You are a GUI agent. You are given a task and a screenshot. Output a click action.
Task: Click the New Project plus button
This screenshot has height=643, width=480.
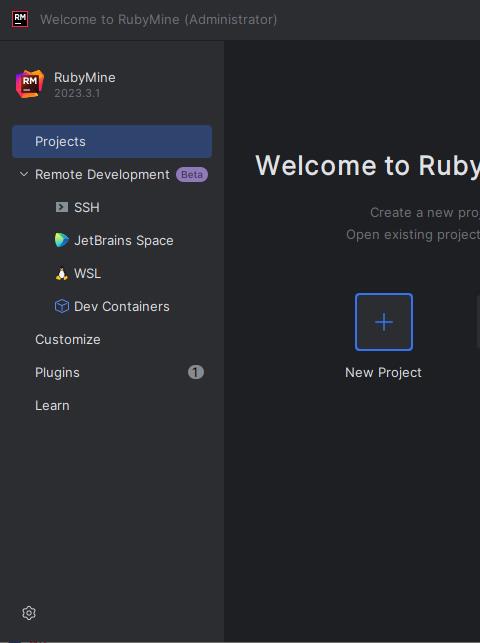tap(384, 322)
